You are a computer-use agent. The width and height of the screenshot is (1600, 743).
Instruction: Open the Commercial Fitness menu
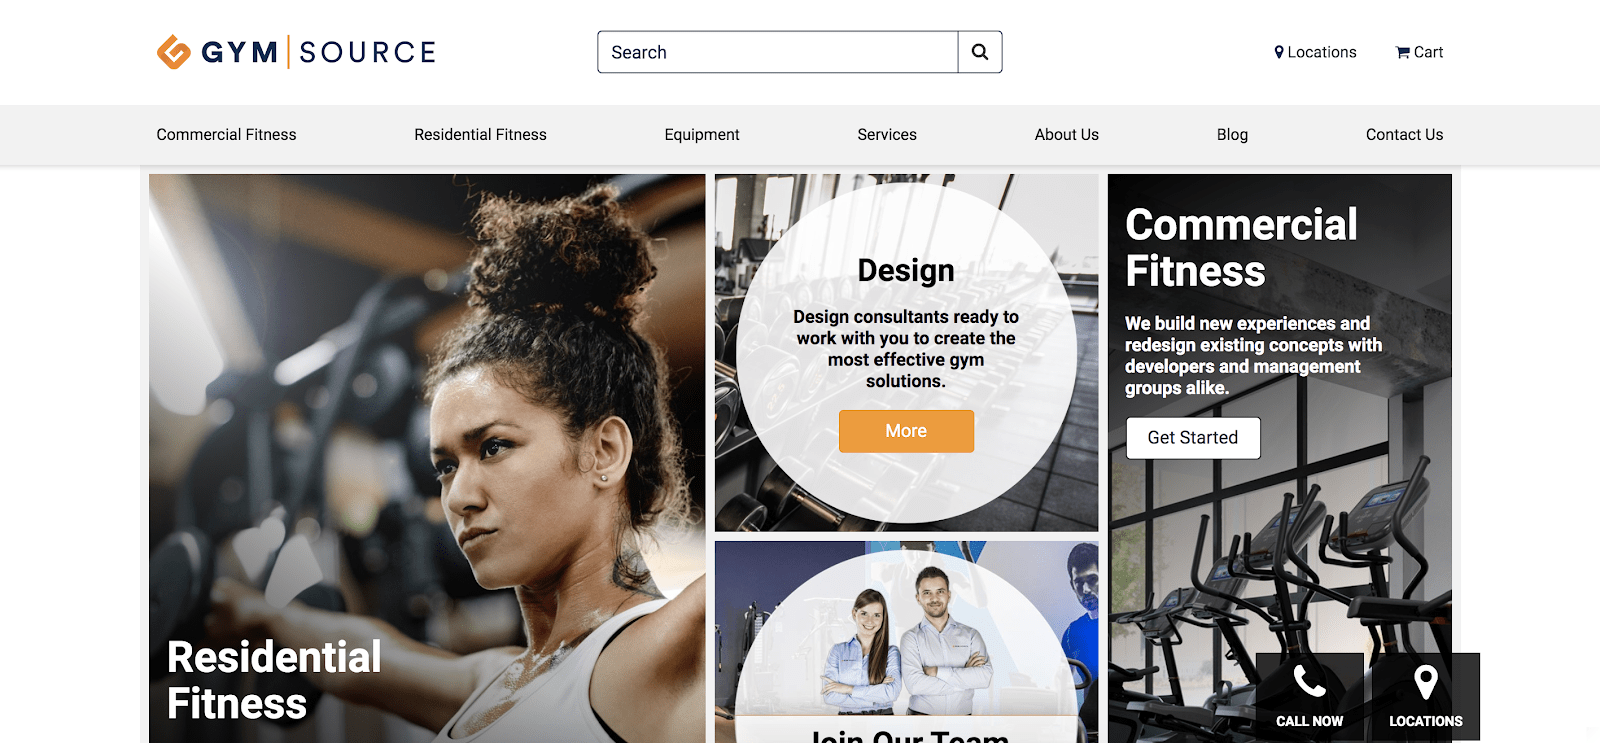tap(226, 134)
